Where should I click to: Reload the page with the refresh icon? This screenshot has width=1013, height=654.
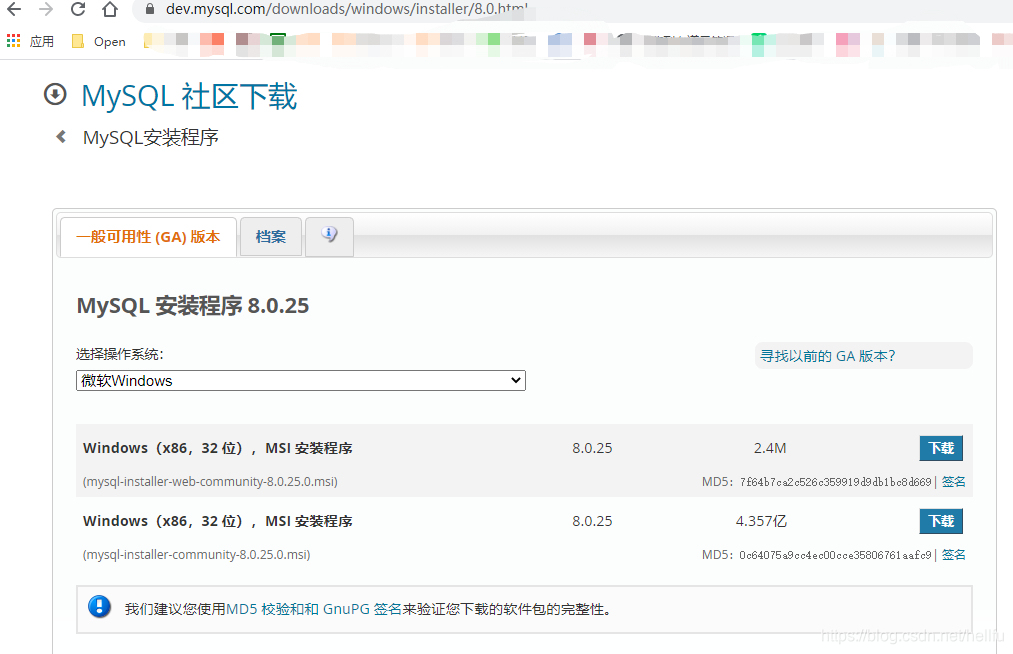tap(78, 9)
